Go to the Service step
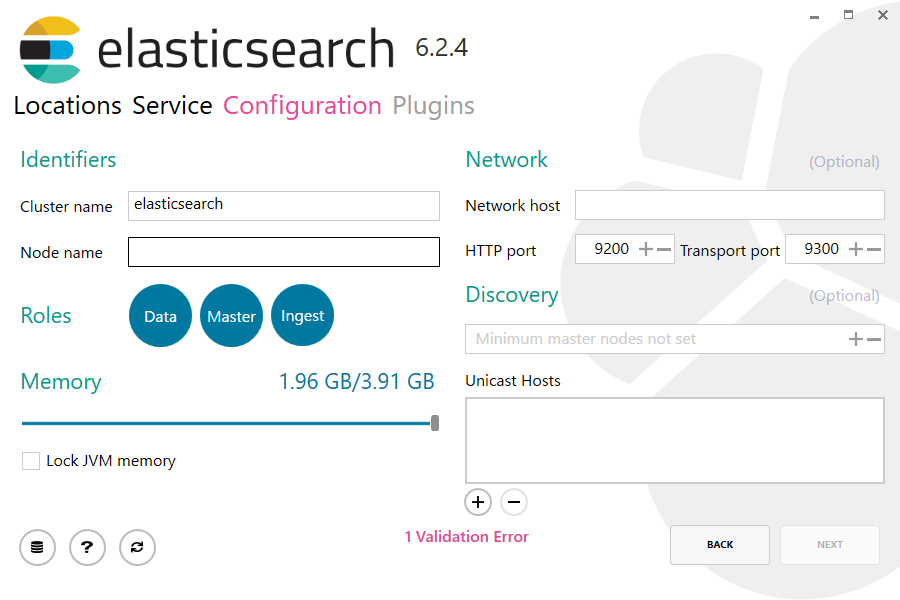 tap(172, 106)
